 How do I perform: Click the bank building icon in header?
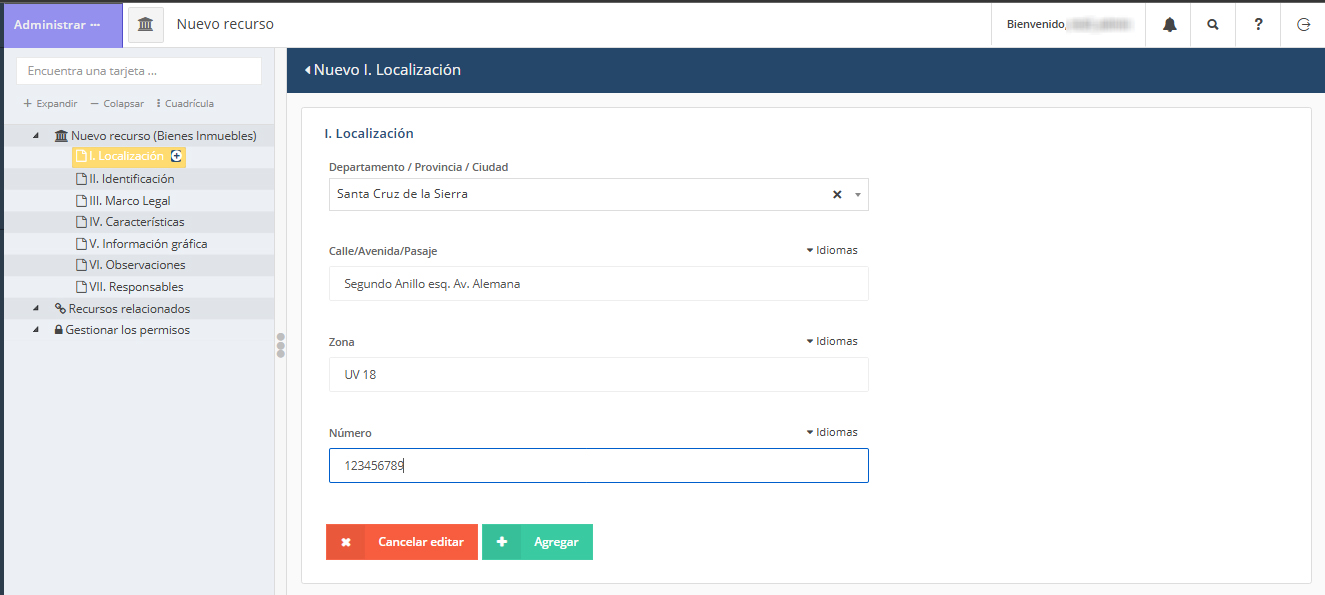point(146,24)
